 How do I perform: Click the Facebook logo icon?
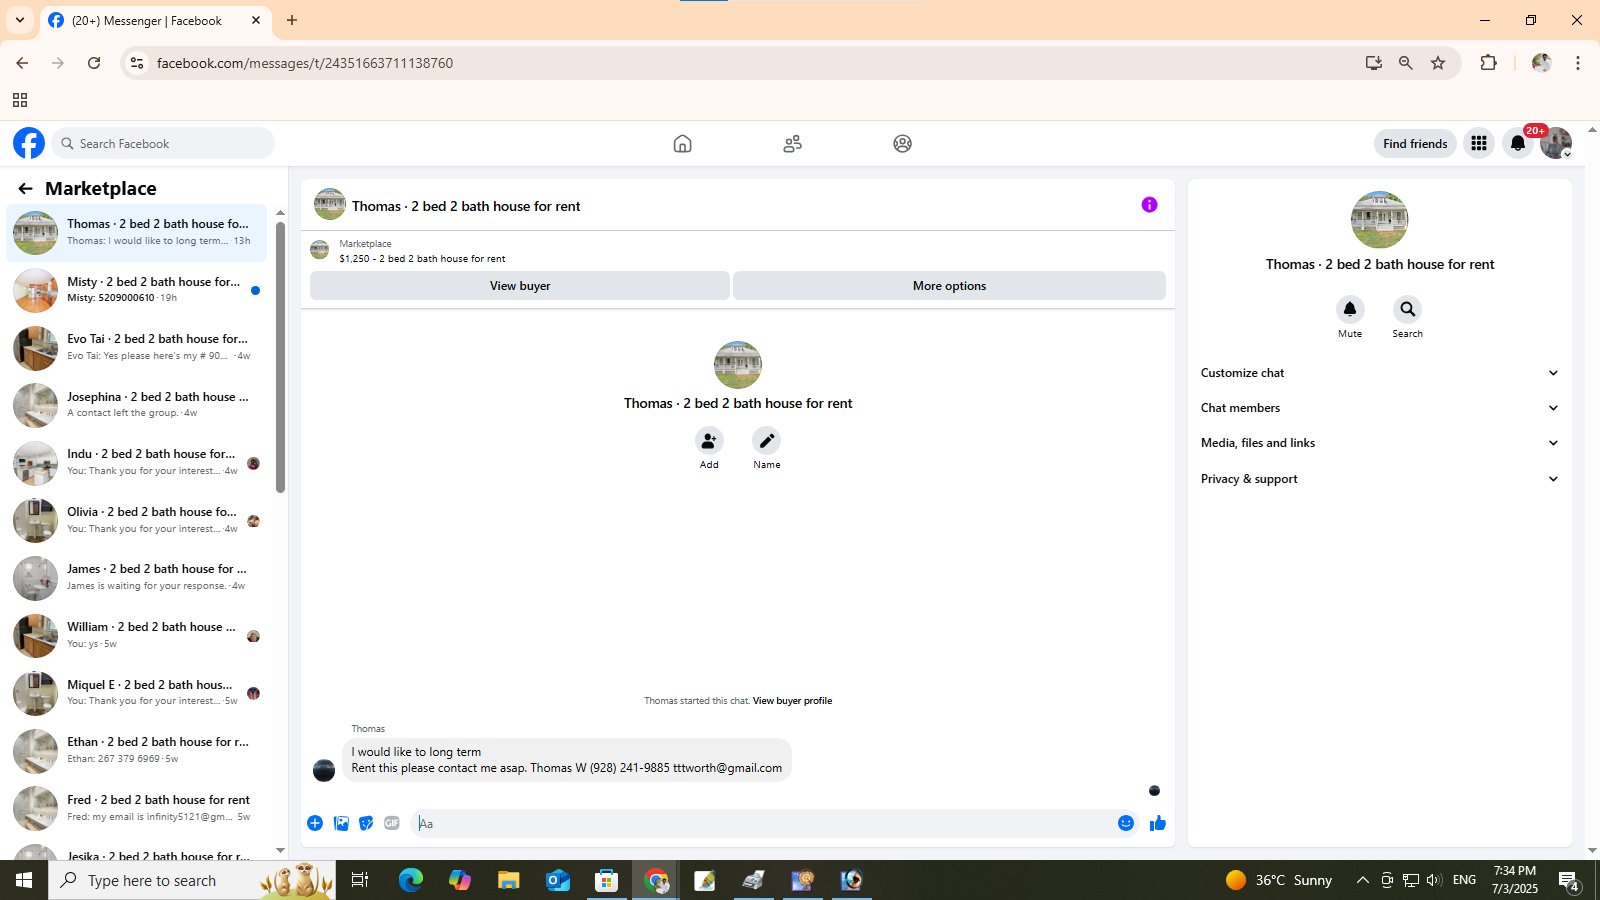point(29,143)
